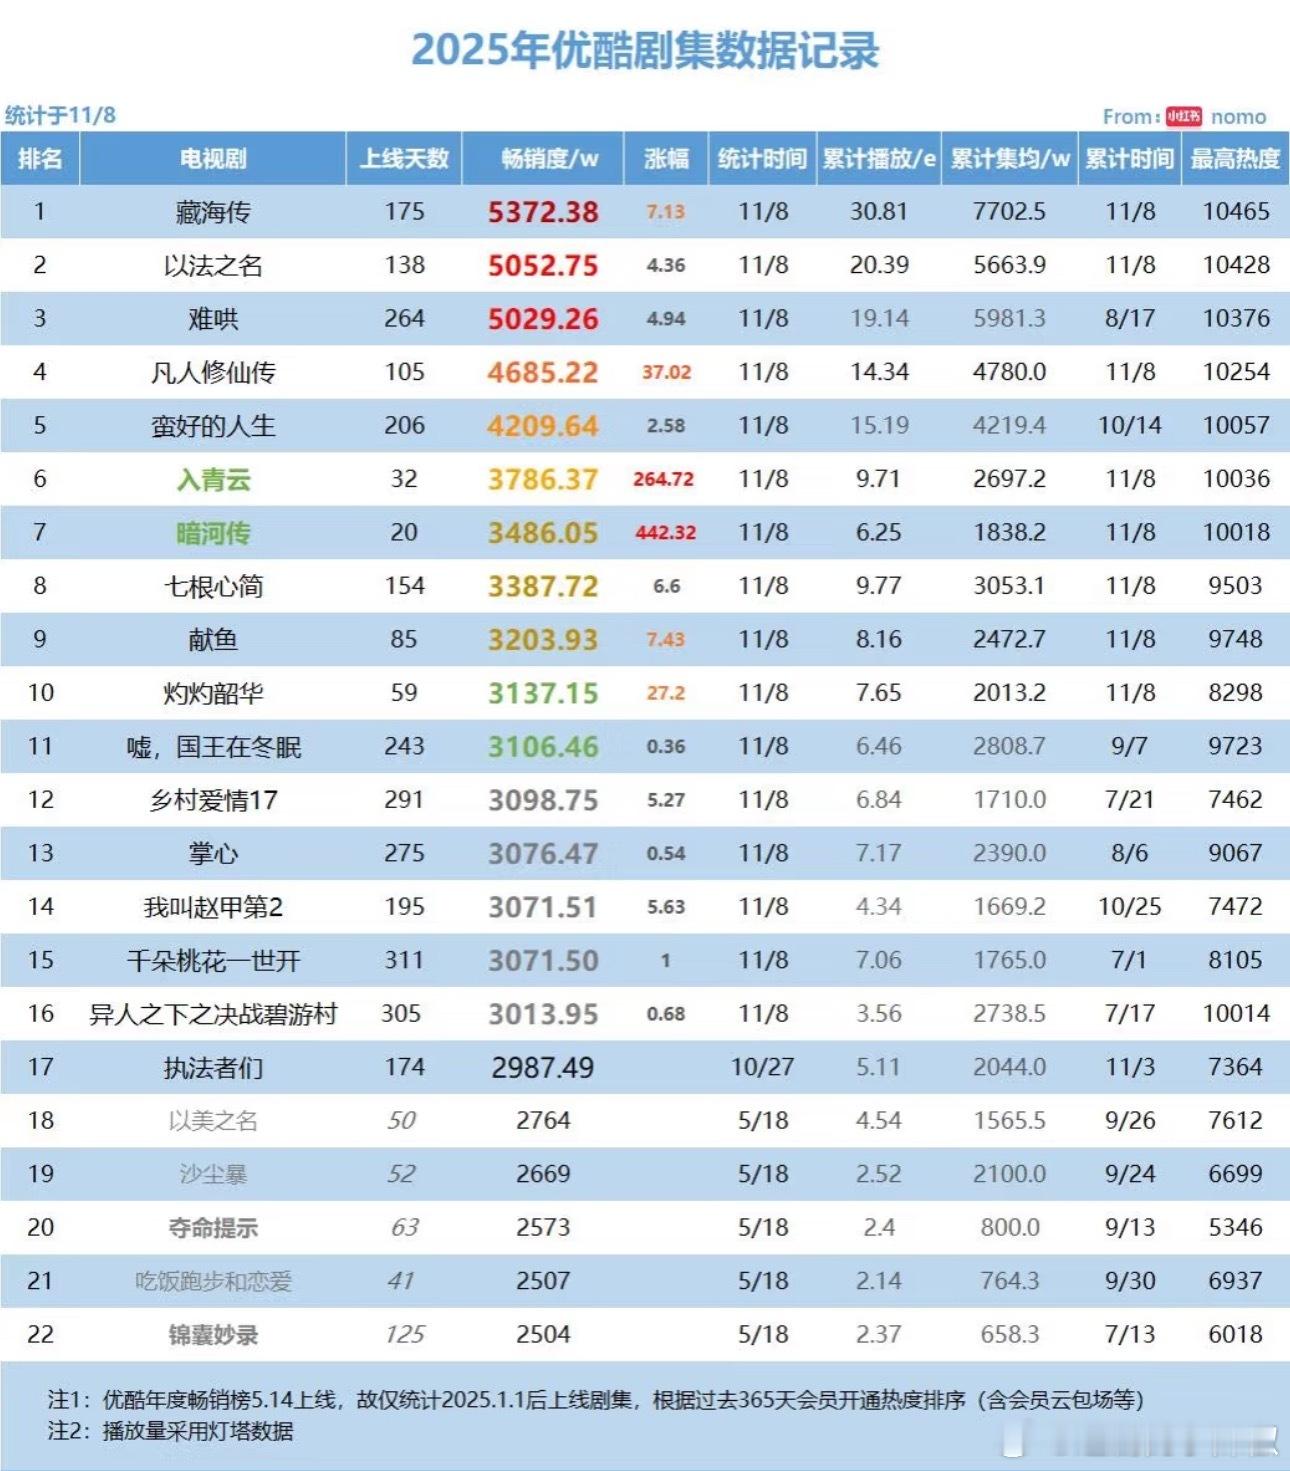
Task: Click the sales value 3786.37
Action: tap(543, 480)
